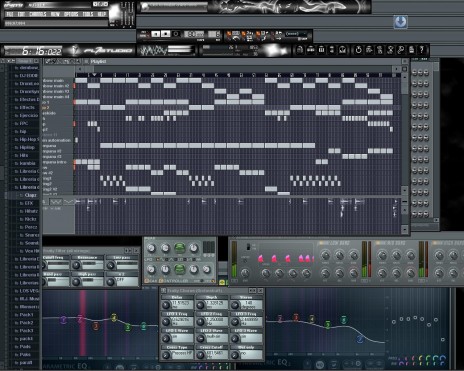
Task: Expand the Hits browser folder
Action: 23,155
